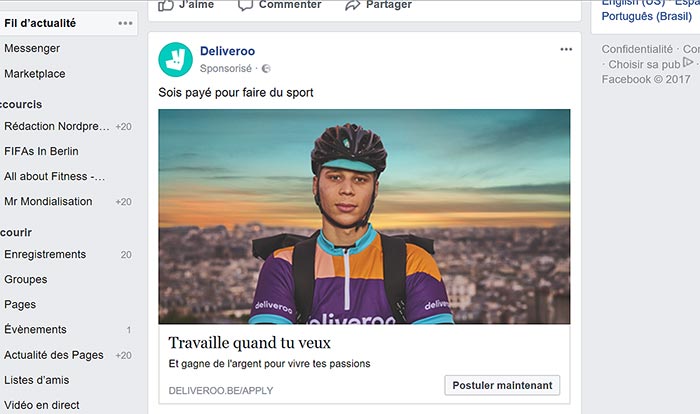Open the Deliveroo post options menu
Image resolution: width=700 pixels, height=414 pixels.
[x=567, y=49]
